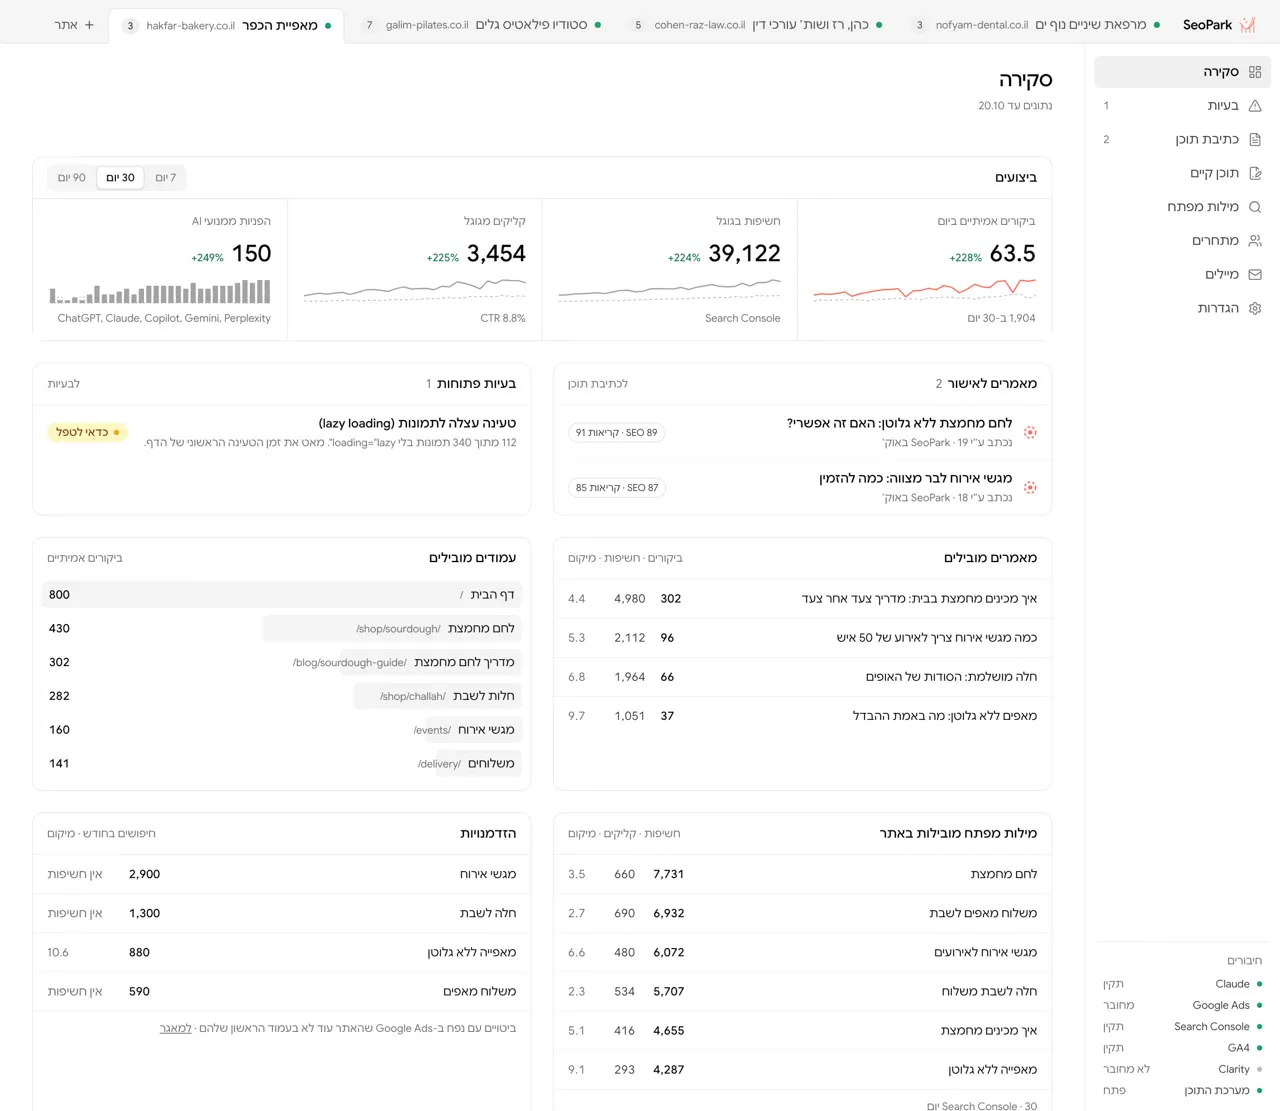The width and height of the screenshot is (1280, 1111).
Task: Click the red icon beside the bar mitzvah trays article
Action: pos(1030,488)
